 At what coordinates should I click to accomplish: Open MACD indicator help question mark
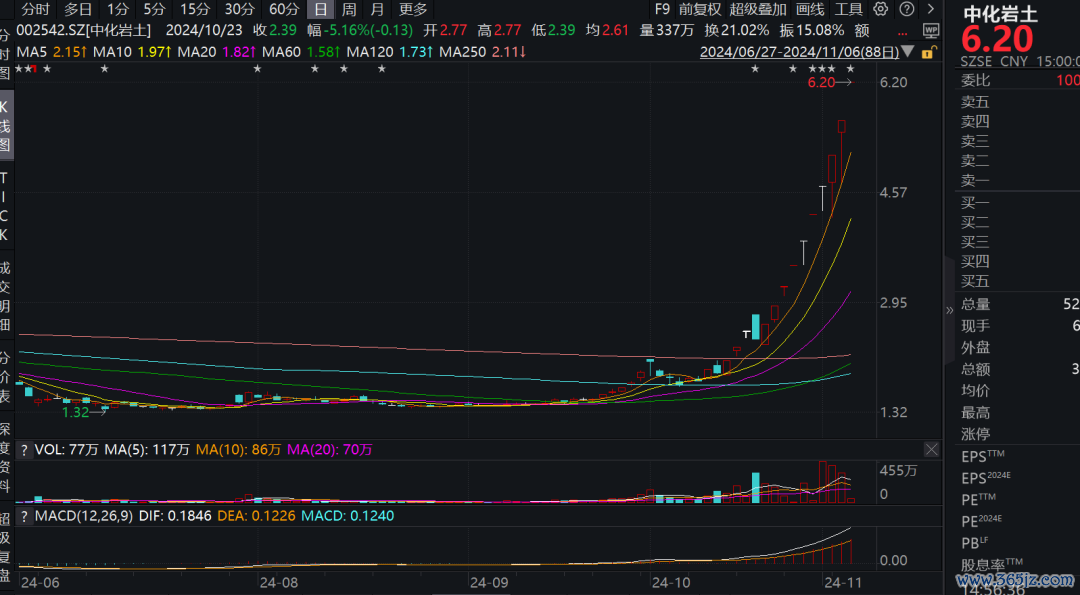[x=24, y=516]
